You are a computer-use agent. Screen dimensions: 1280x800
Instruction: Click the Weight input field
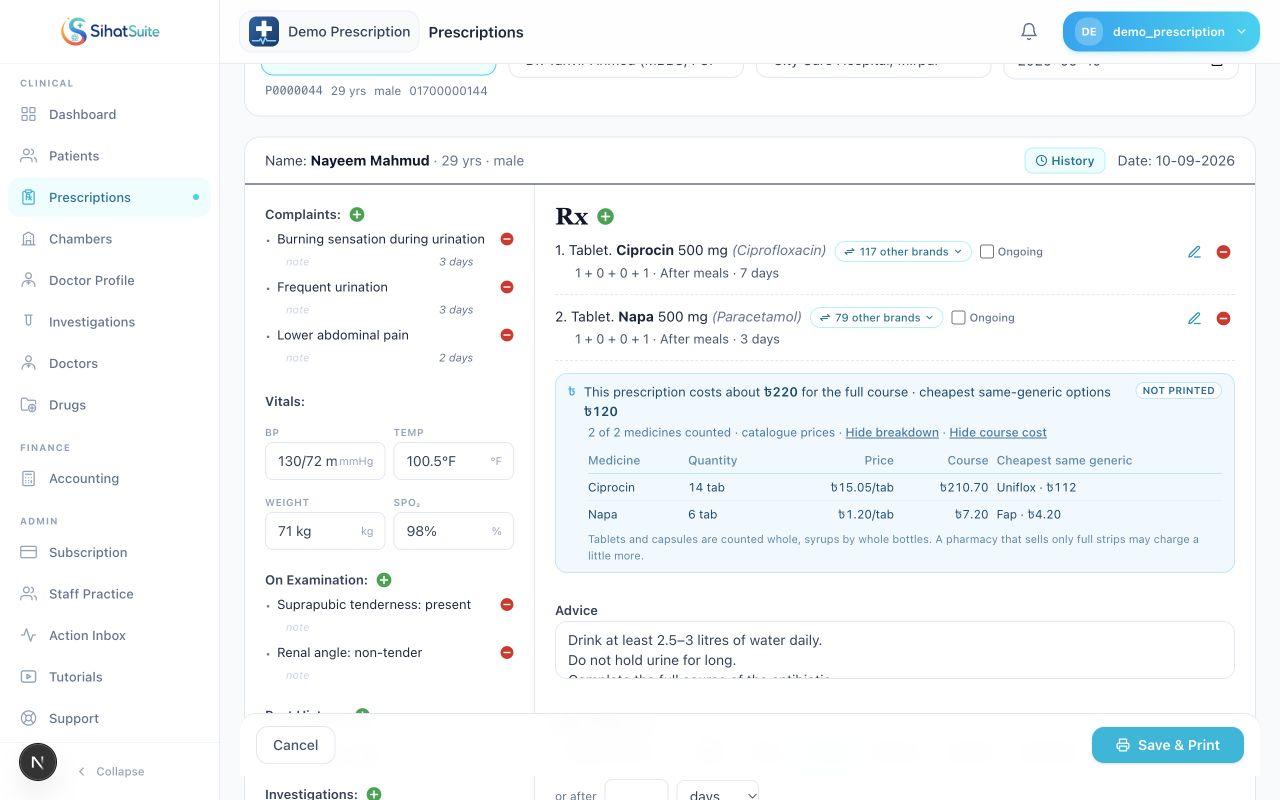click(325, 531)
